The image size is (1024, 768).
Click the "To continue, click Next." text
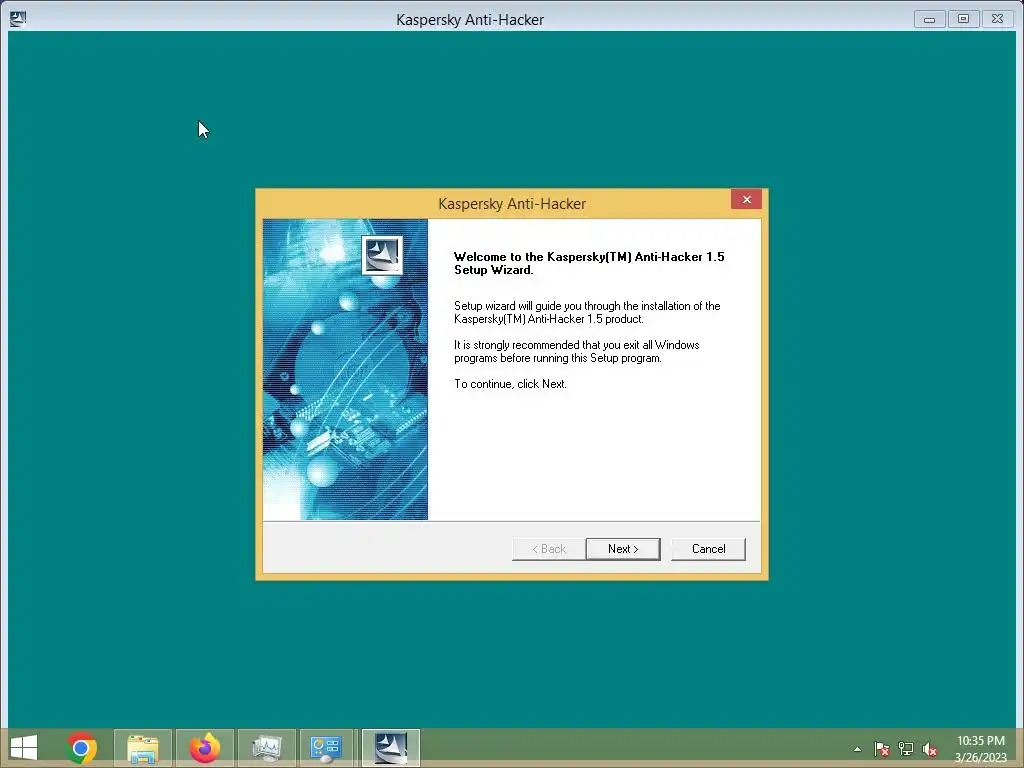[510, 384]
